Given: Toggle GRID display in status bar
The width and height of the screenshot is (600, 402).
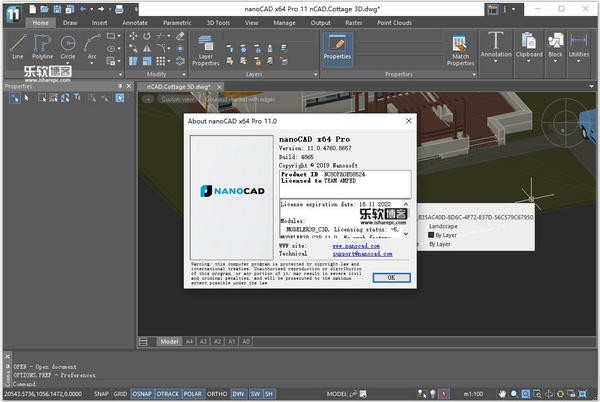Looking at the screenshot, I should point(119,395).
